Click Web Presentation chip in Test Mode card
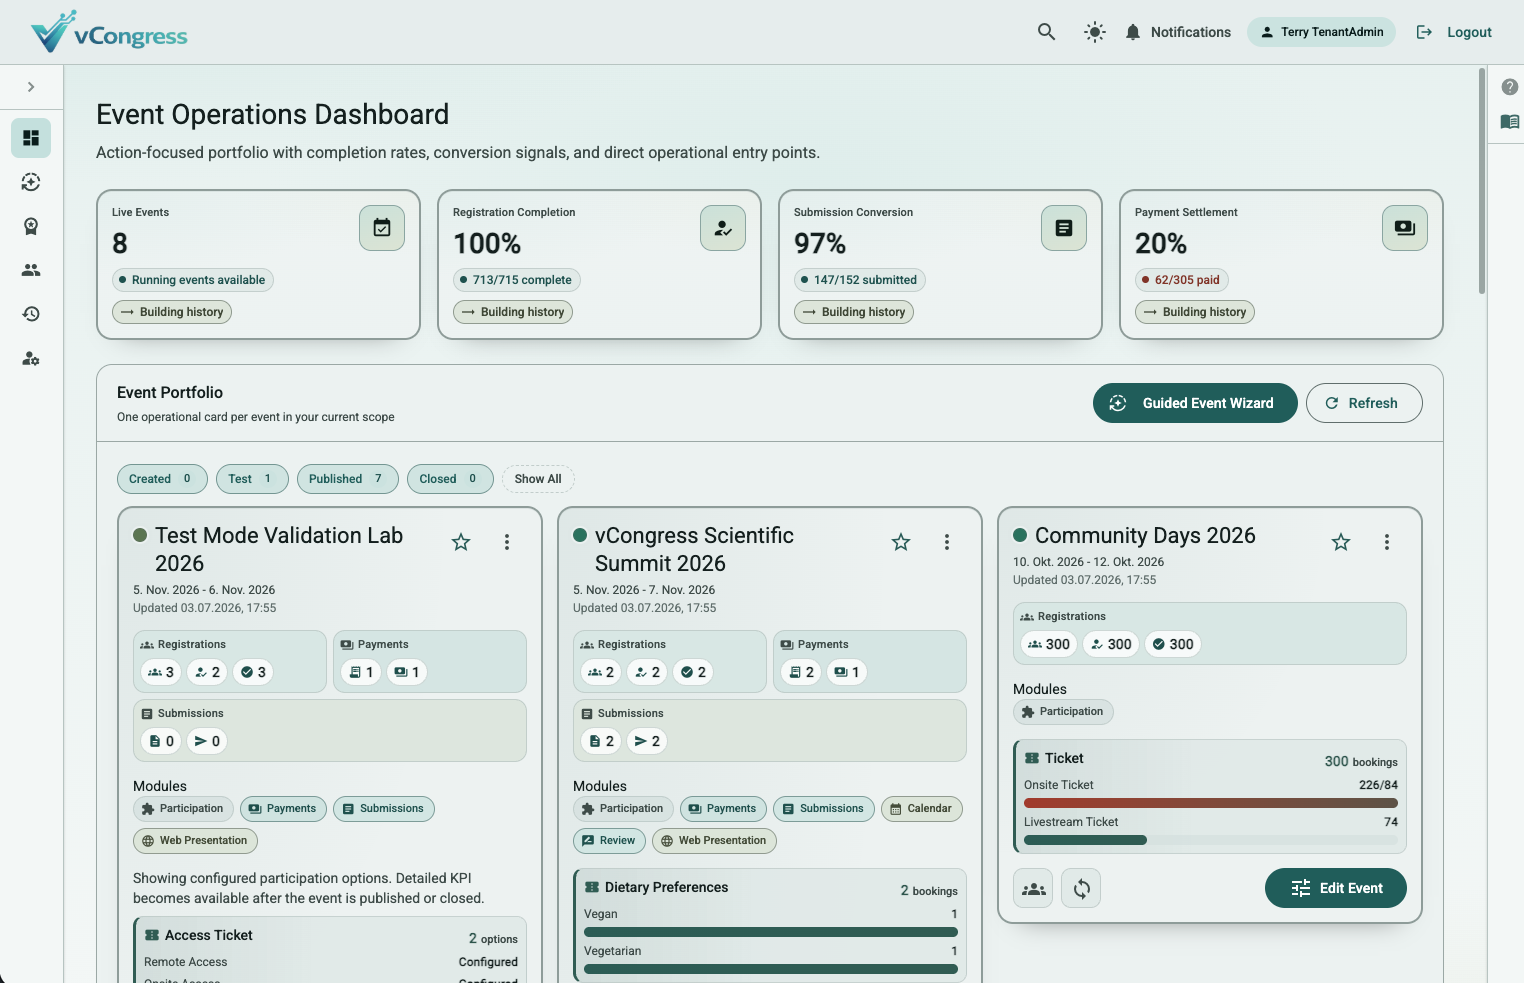Screen dimensions: 1524x983 [x=195, y=841]
